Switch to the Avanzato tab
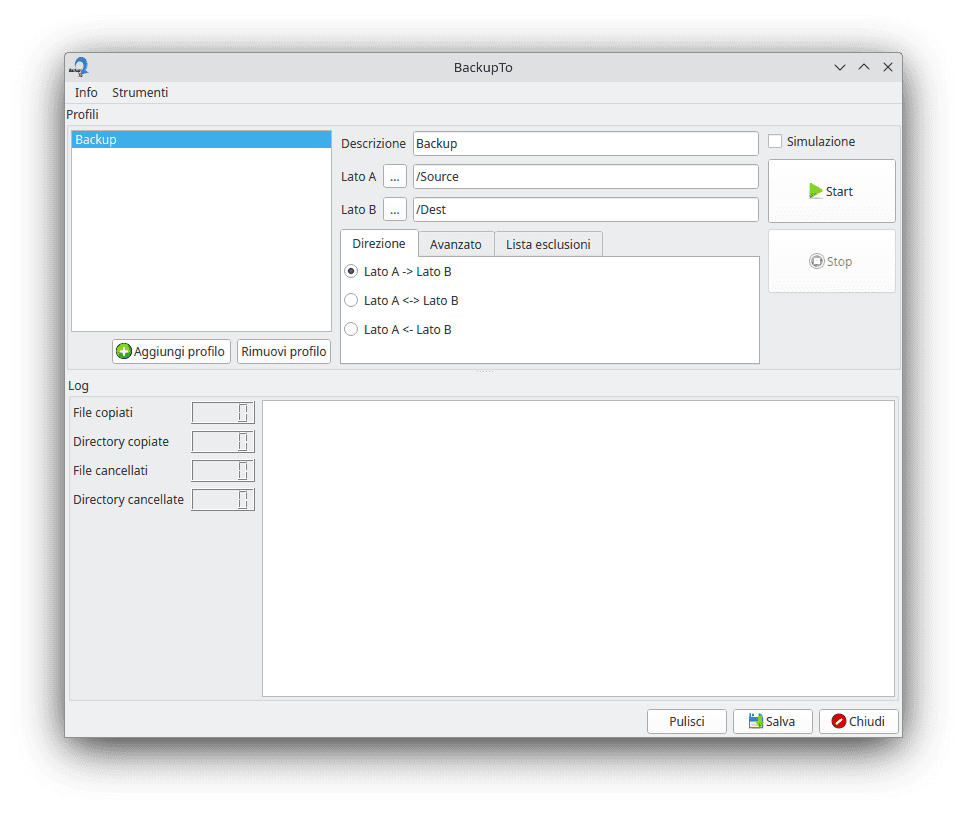Screen dimensions: 967x814 click(456, 245)
